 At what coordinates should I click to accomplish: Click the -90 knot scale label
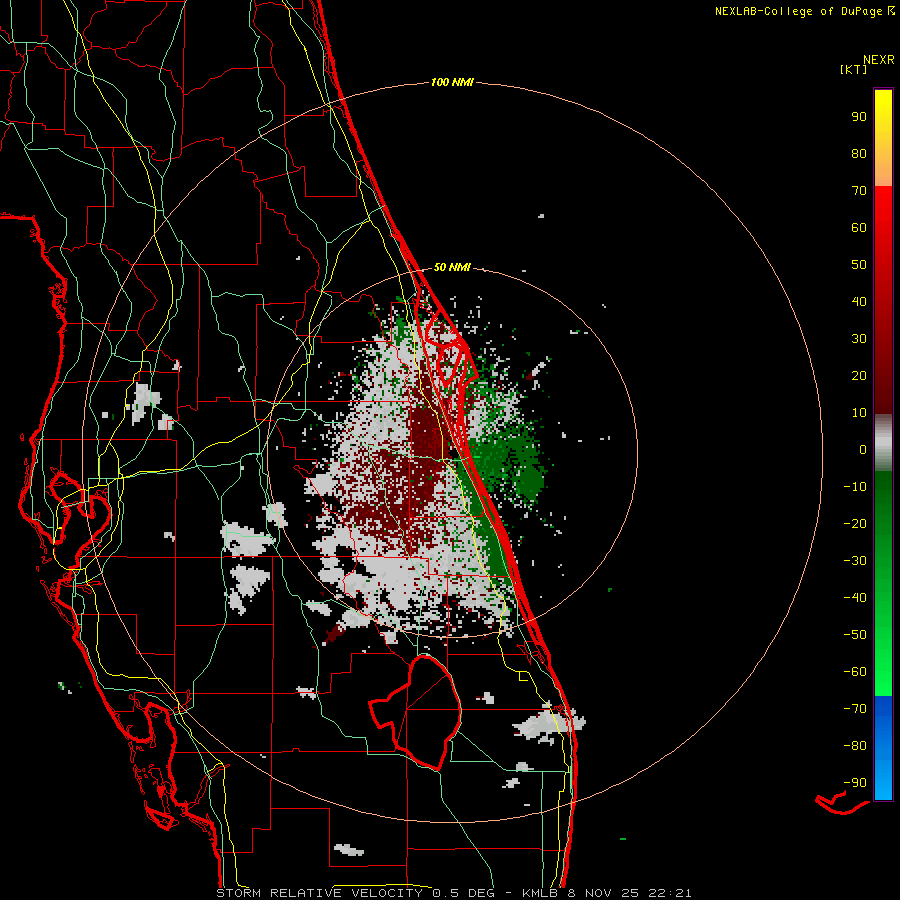(855, 782)
